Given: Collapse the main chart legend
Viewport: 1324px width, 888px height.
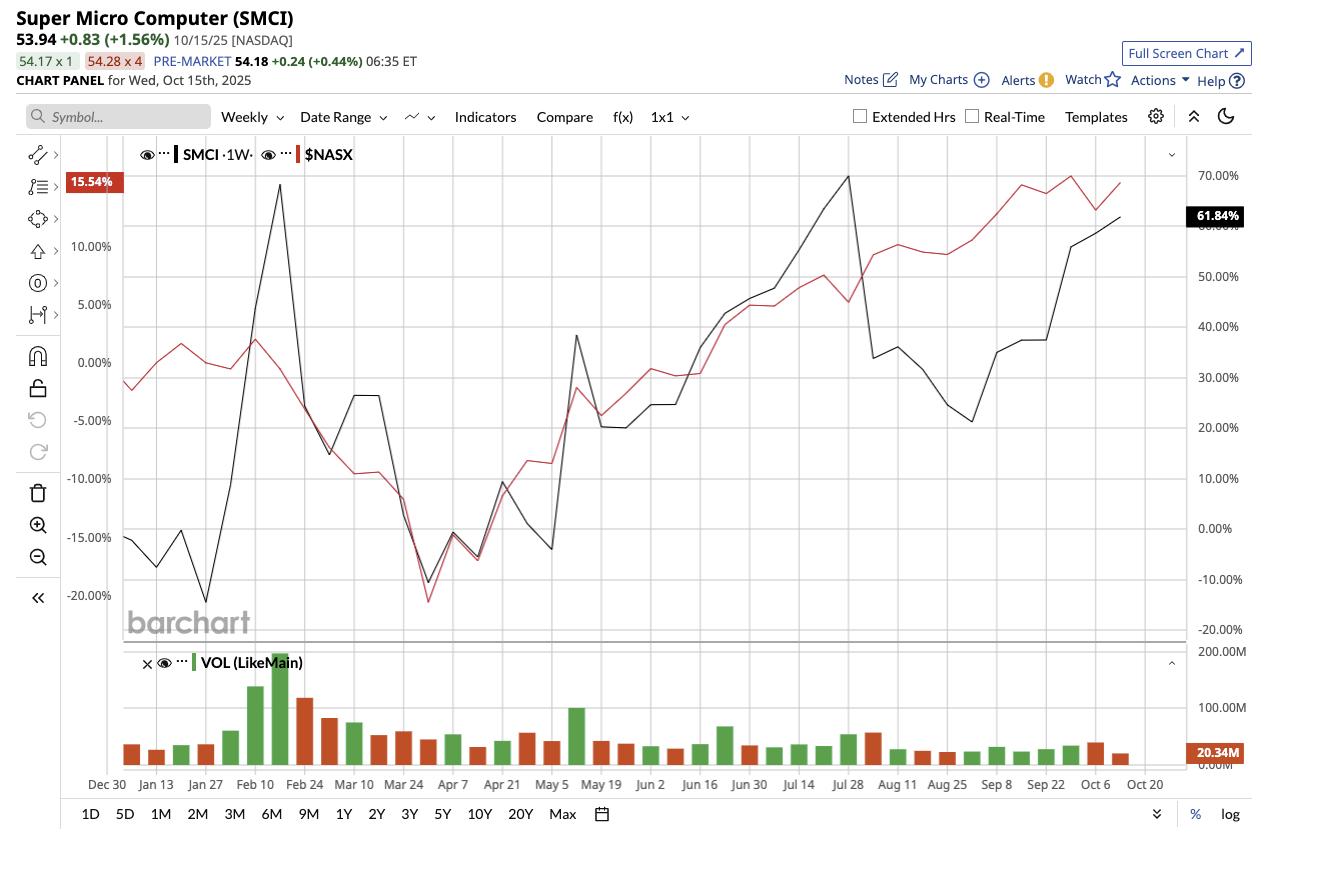Looking at the screenshot, I should click(x=1171, y=155).
